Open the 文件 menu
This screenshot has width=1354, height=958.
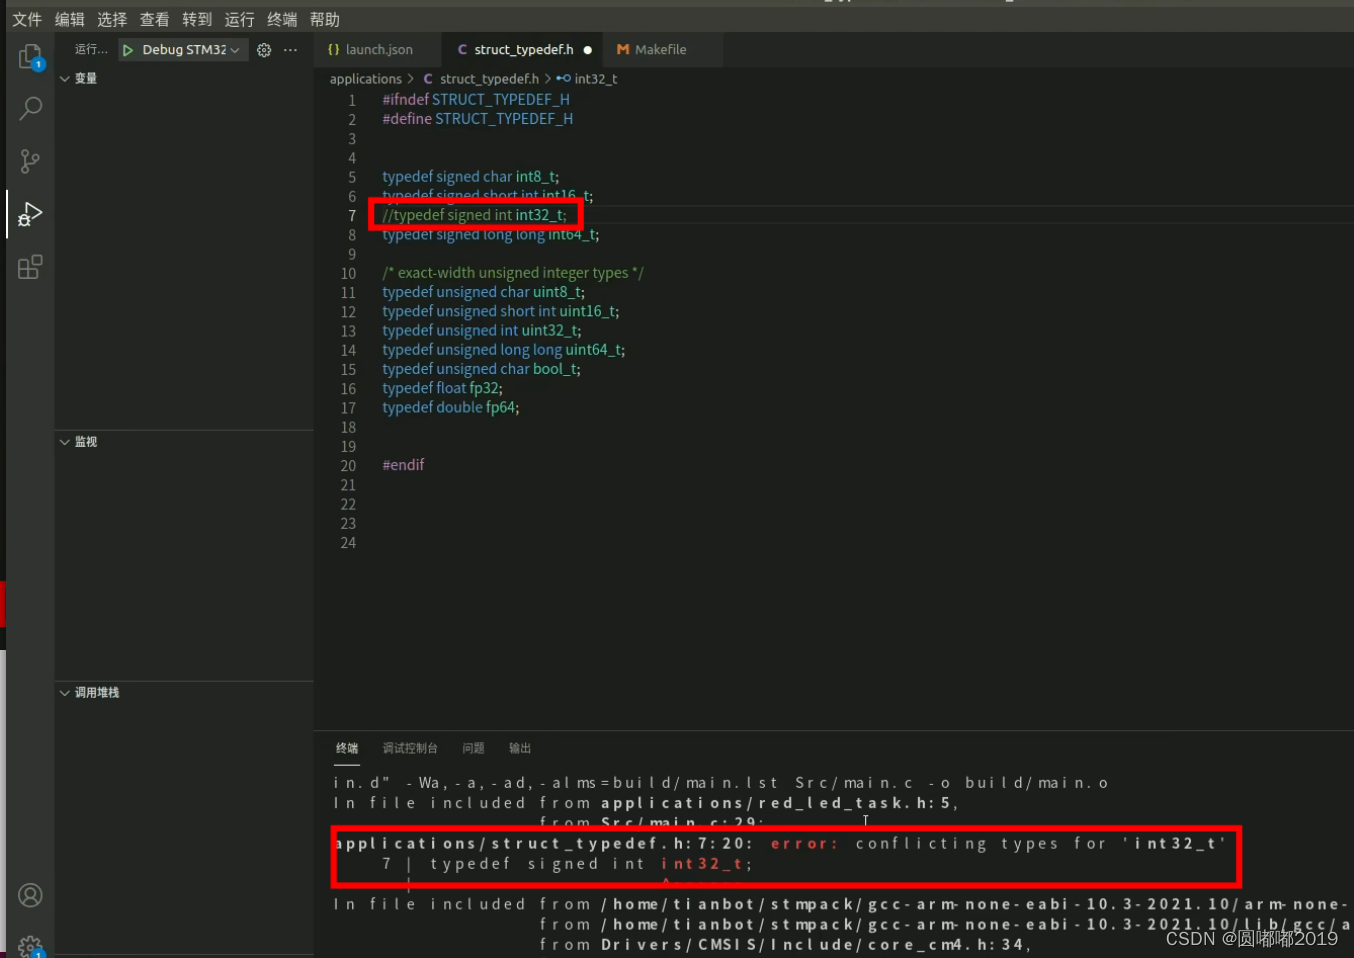pos(27,19)
